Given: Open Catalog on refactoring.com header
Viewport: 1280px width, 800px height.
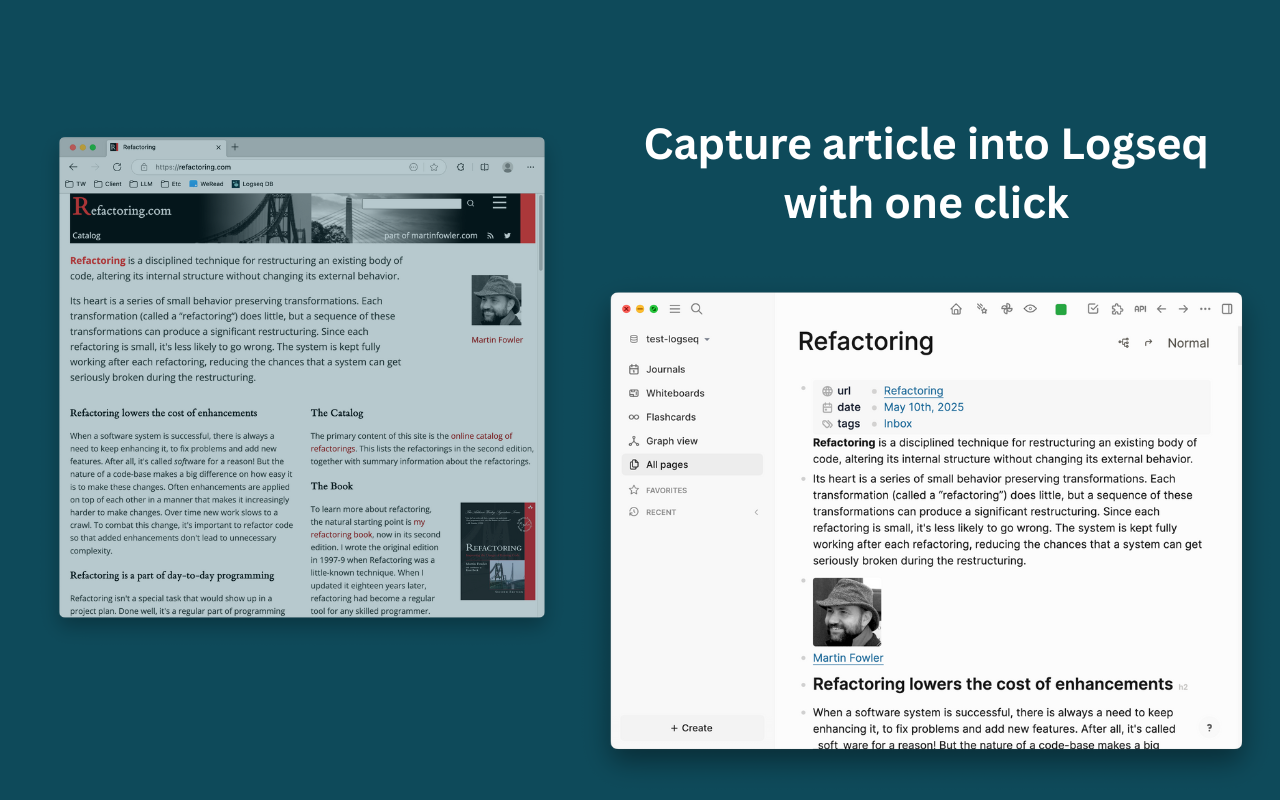Looking at the screenshot, I should pos(86,236).
